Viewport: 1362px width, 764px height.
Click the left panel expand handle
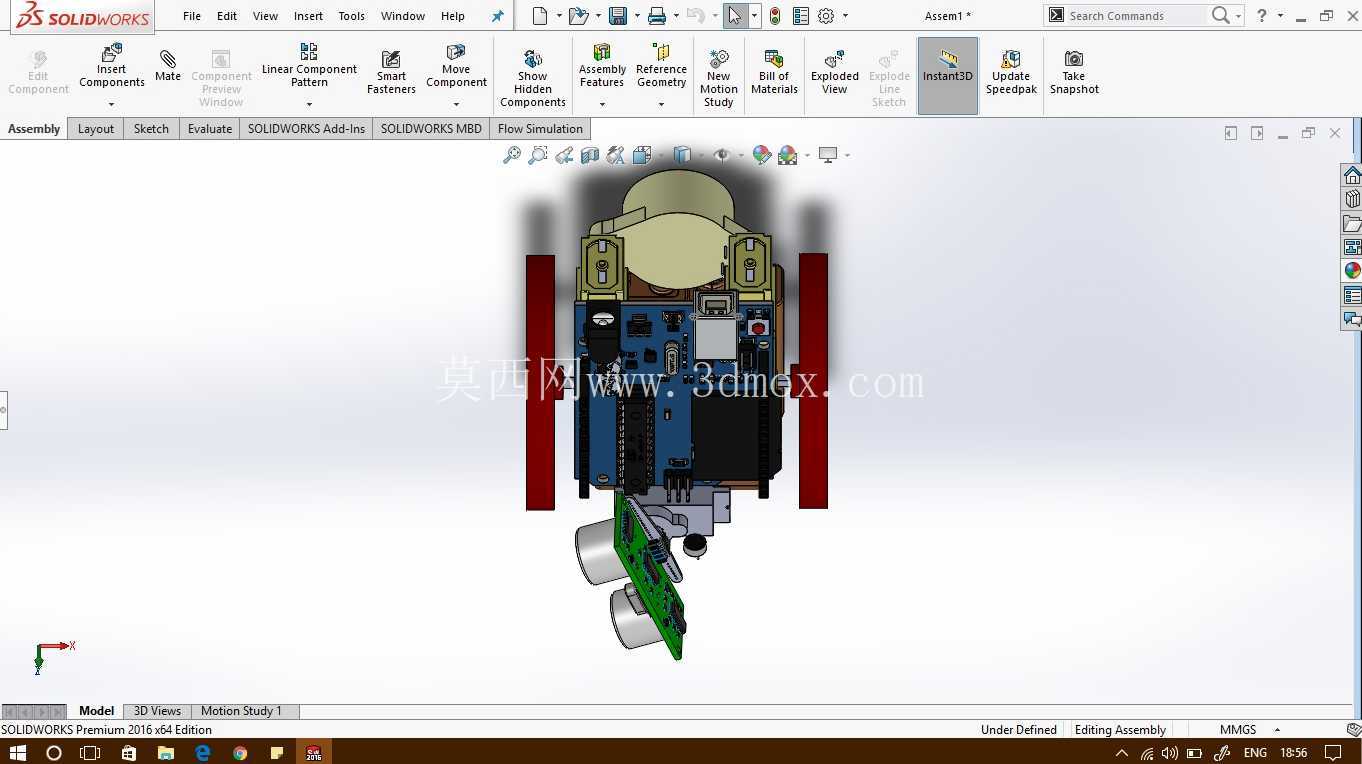pos(3,410)
